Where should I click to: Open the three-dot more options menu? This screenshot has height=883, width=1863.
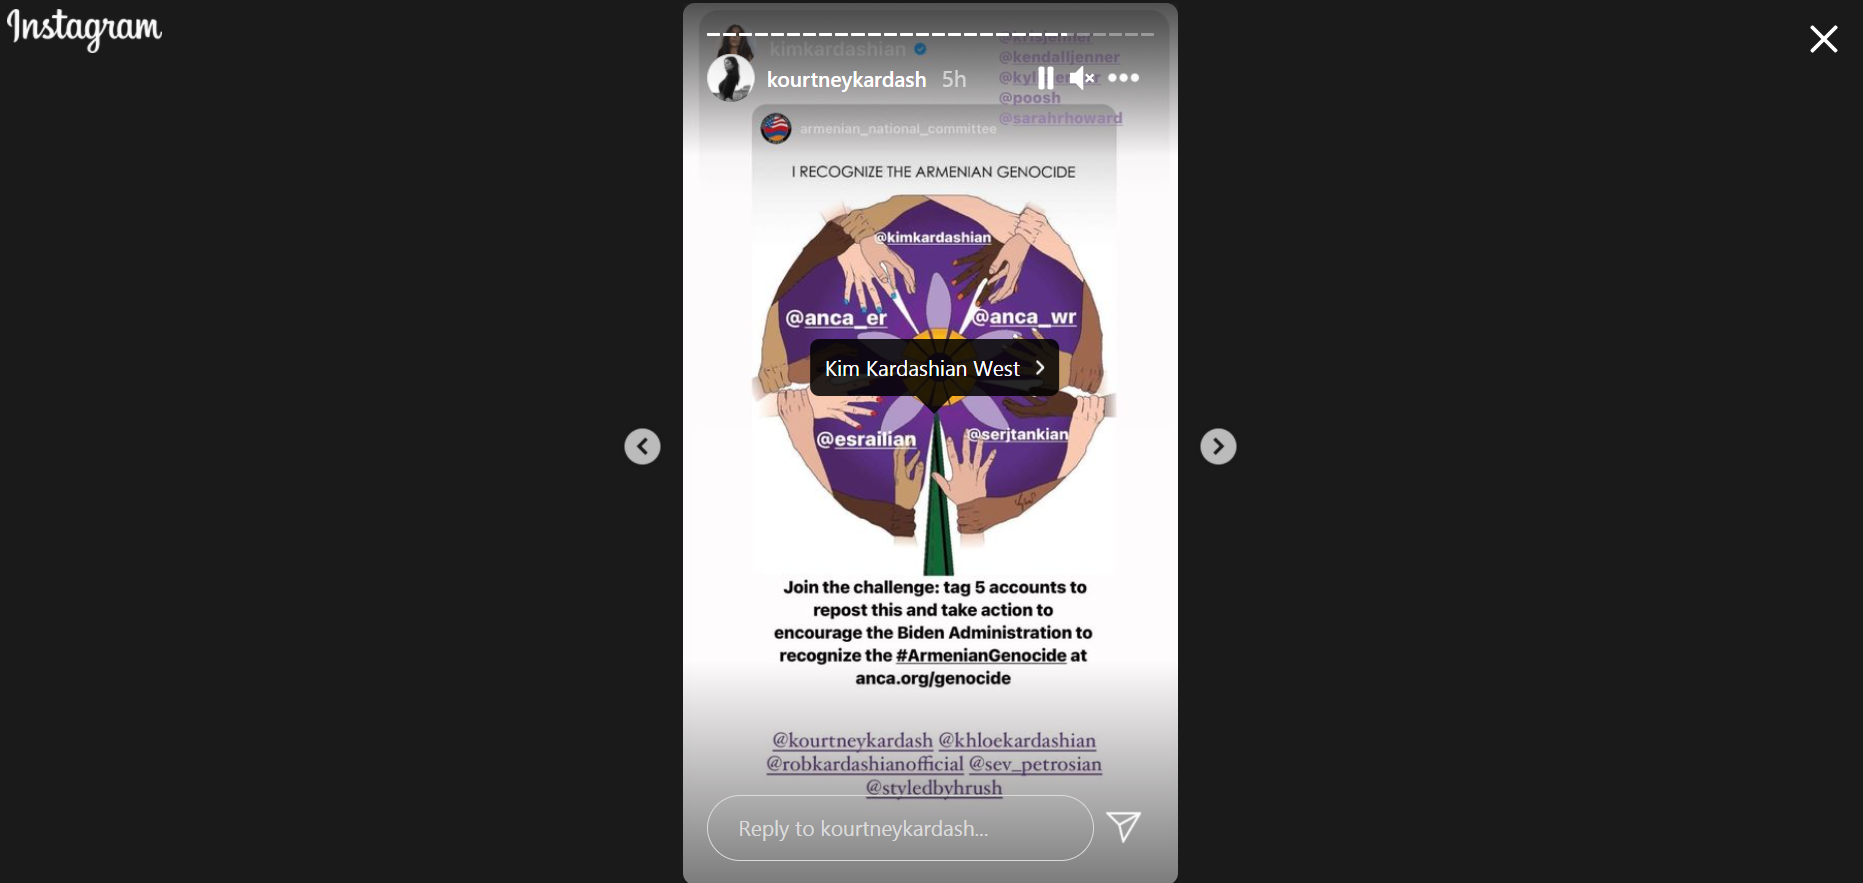tap(1124, 78)
